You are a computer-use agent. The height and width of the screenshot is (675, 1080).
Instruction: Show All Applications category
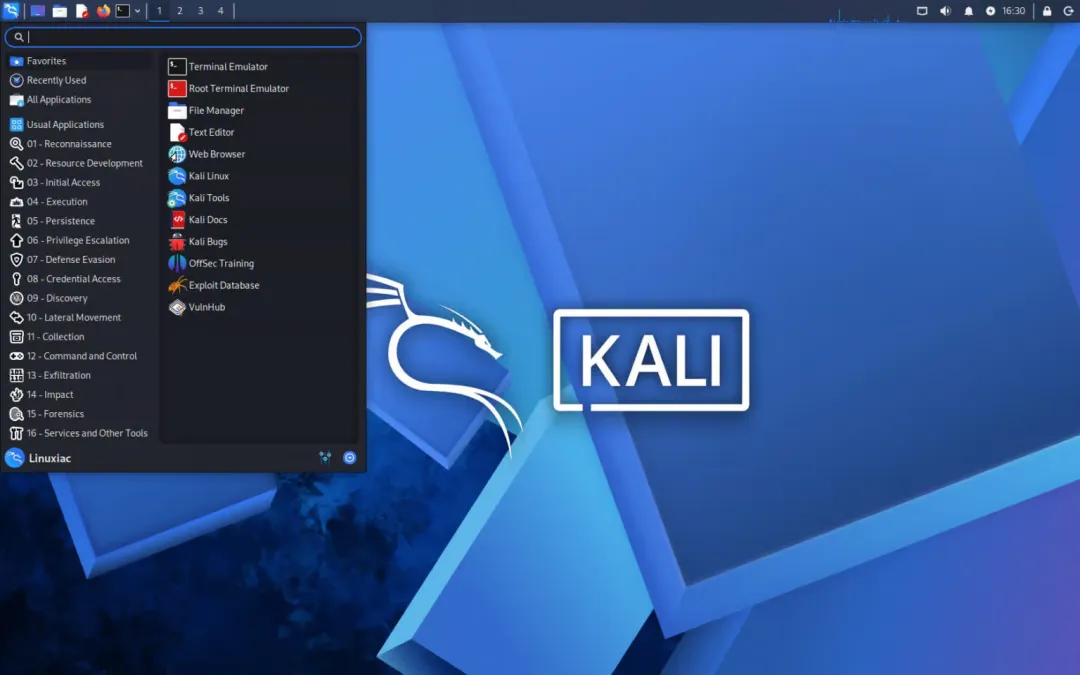(80, 100)
